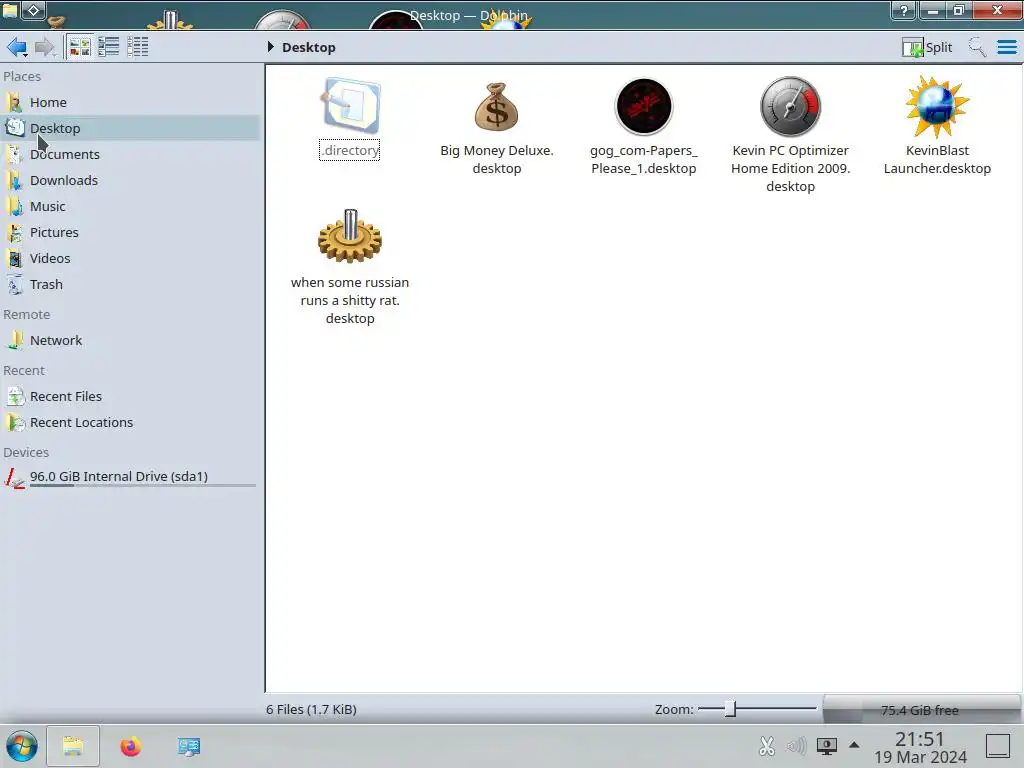Select KevinBlast Launcher sun icon
The height and width of the screenshot is (768, 1024).
click(937, 106)
